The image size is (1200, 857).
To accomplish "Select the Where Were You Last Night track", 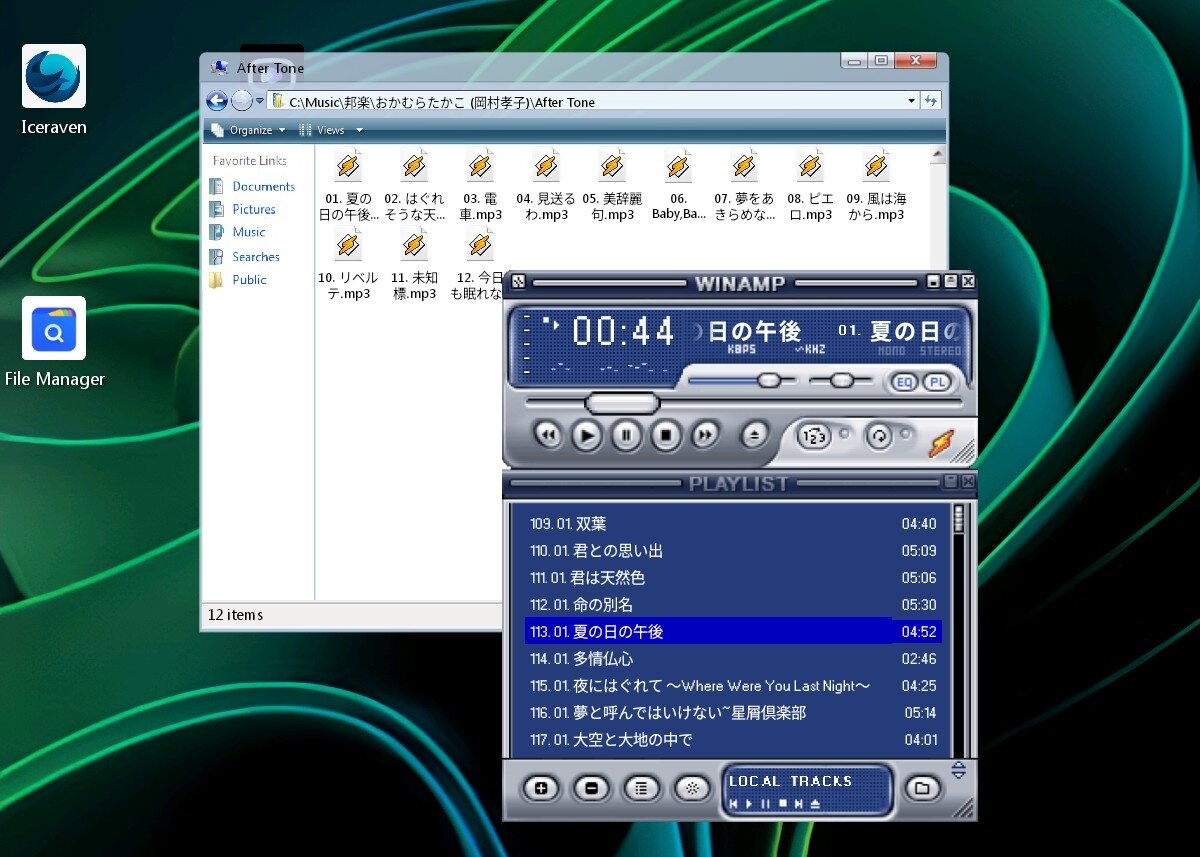I will (733, 686).
